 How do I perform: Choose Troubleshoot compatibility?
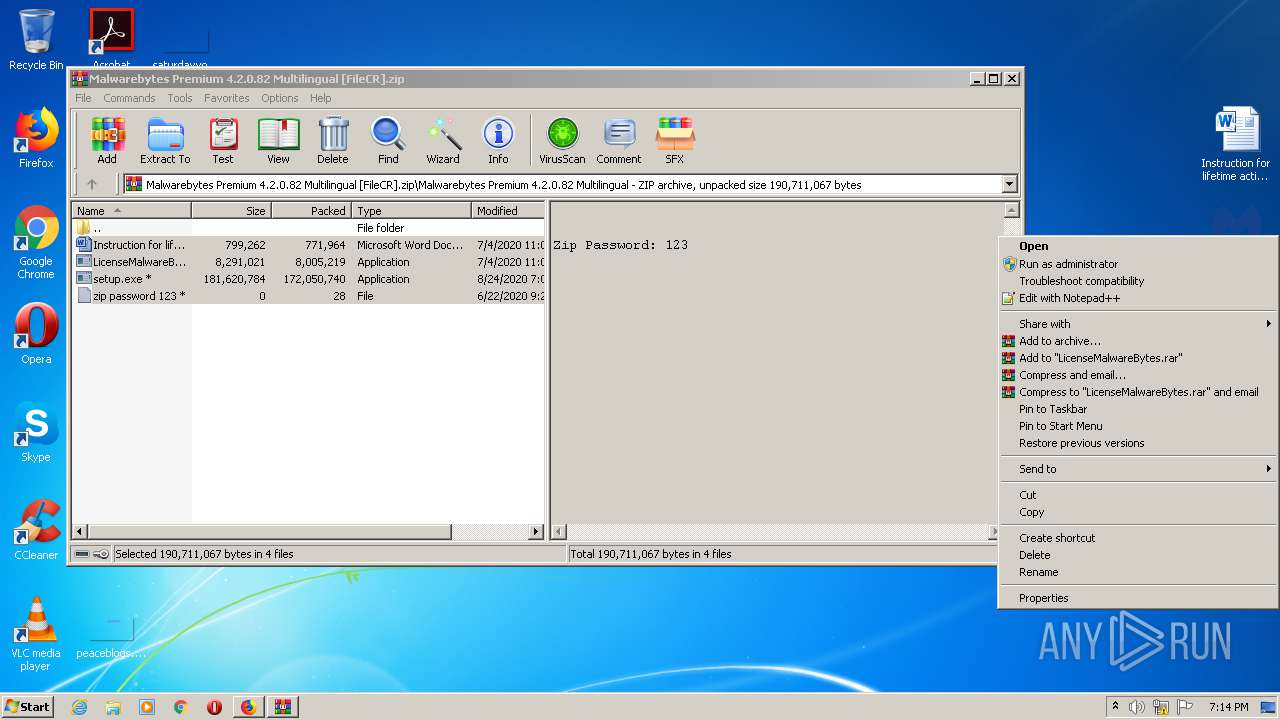[x=1138, y=281]
